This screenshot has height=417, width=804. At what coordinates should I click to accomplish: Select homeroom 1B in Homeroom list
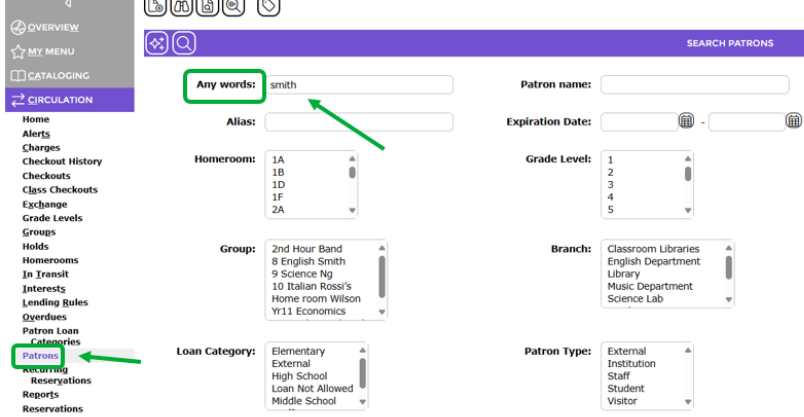tap(278, 172)
